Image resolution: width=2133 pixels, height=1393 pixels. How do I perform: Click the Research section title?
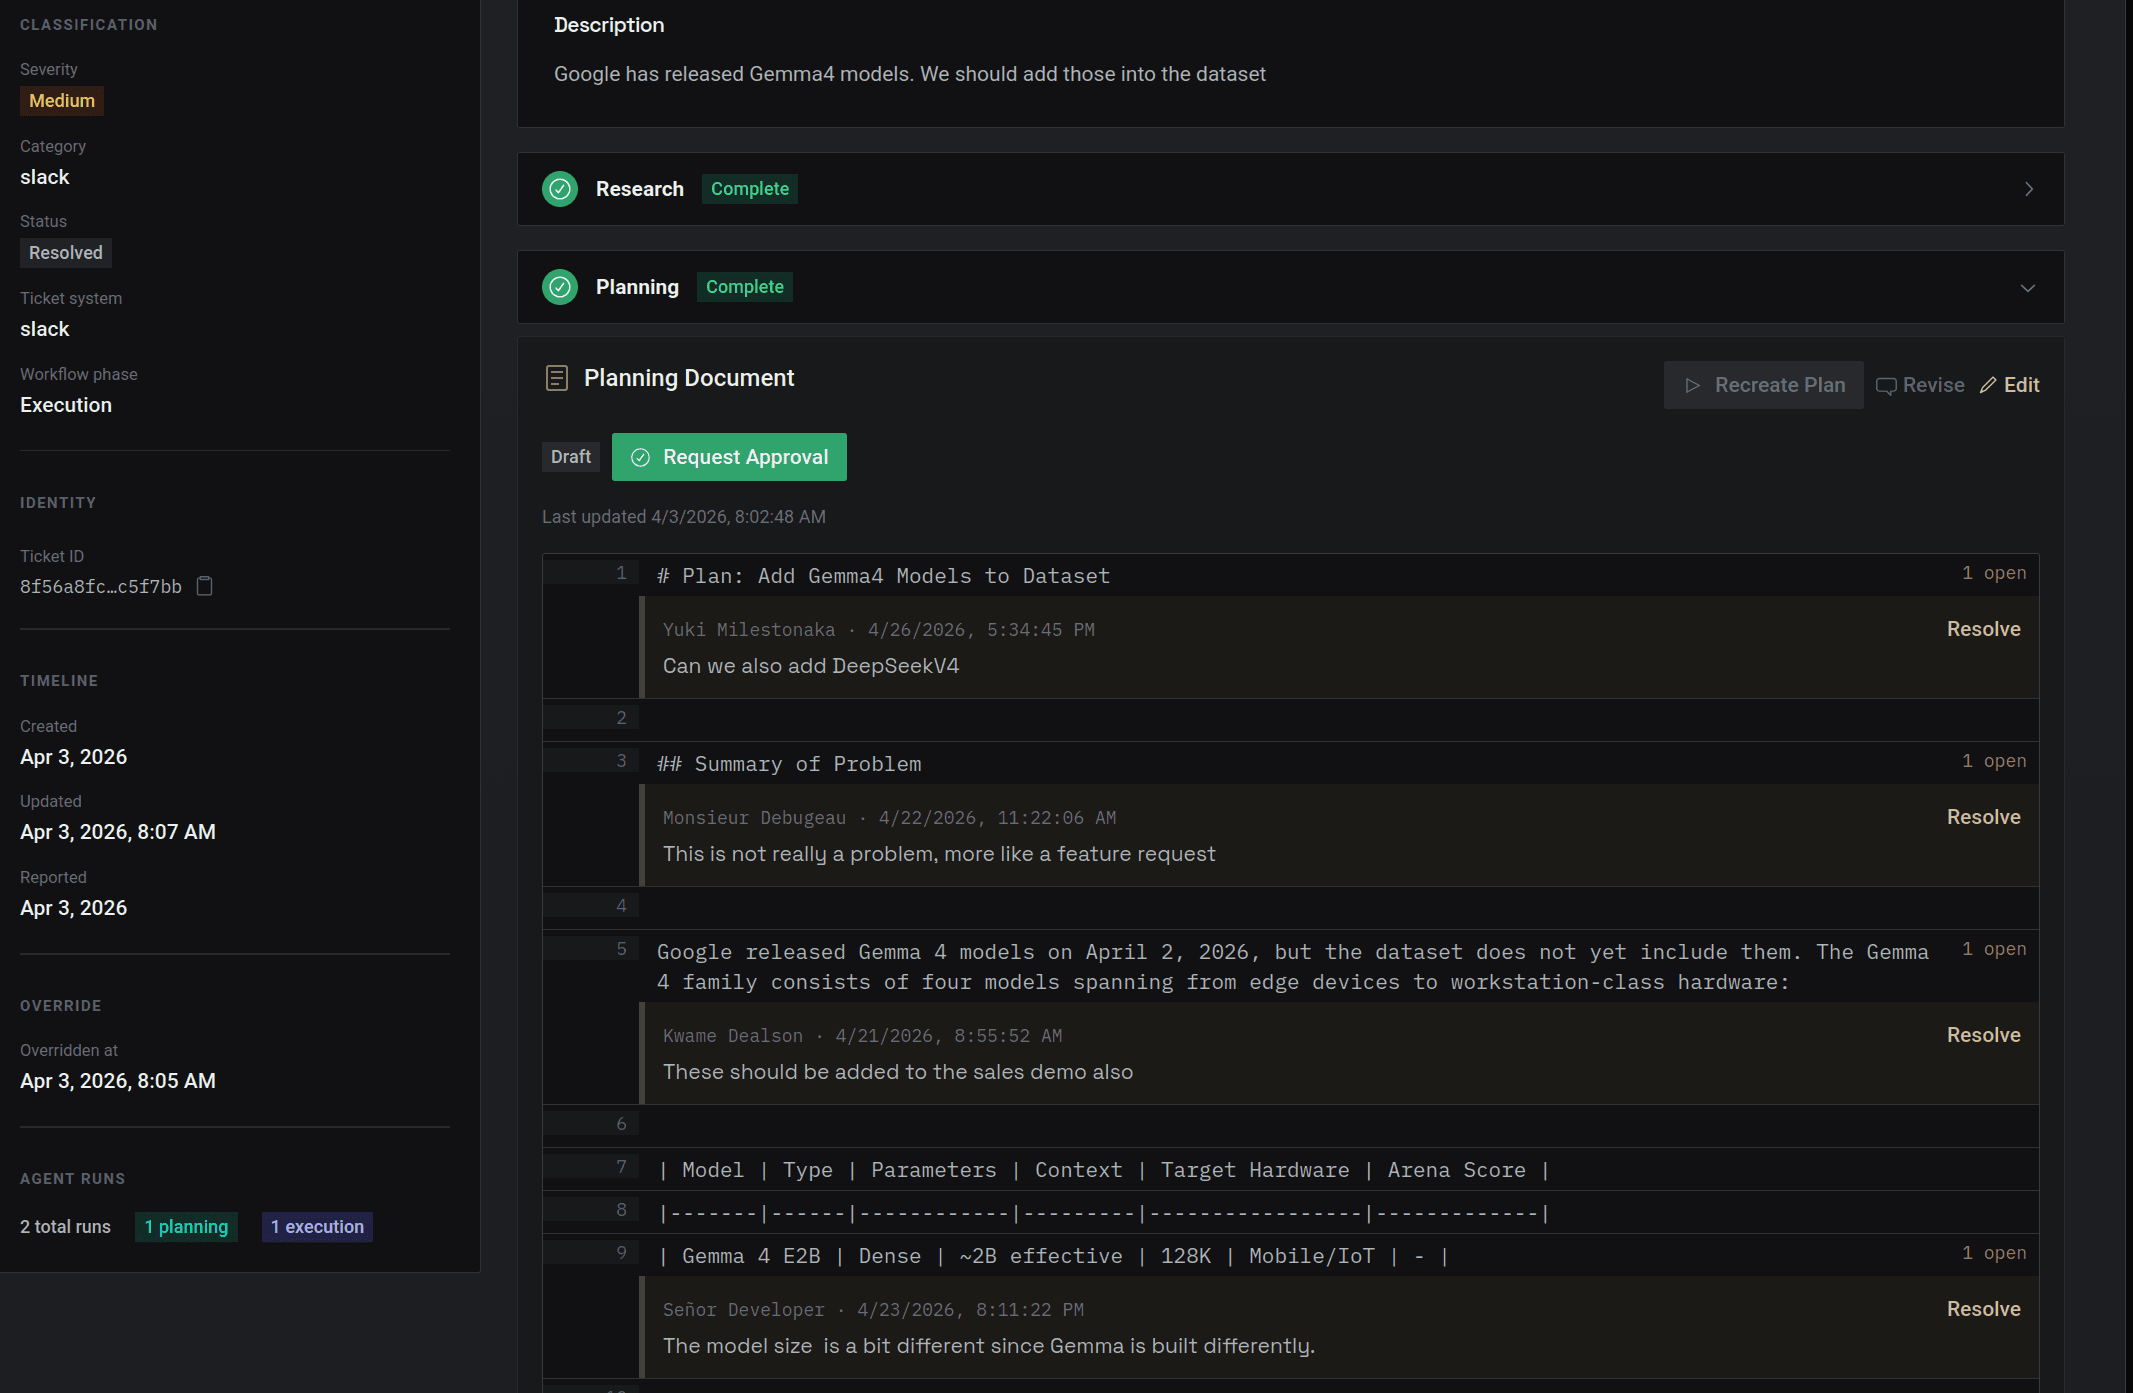click(640, 189)
